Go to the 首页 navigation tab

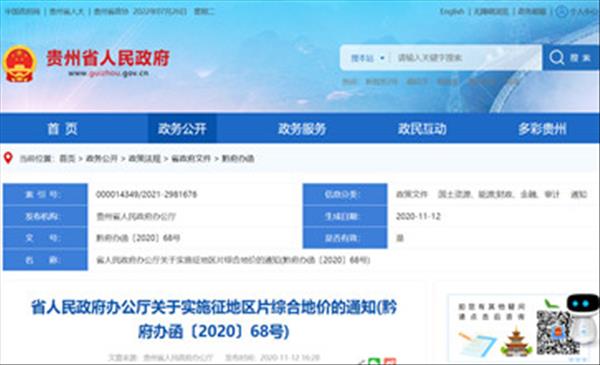pos(62,129)
